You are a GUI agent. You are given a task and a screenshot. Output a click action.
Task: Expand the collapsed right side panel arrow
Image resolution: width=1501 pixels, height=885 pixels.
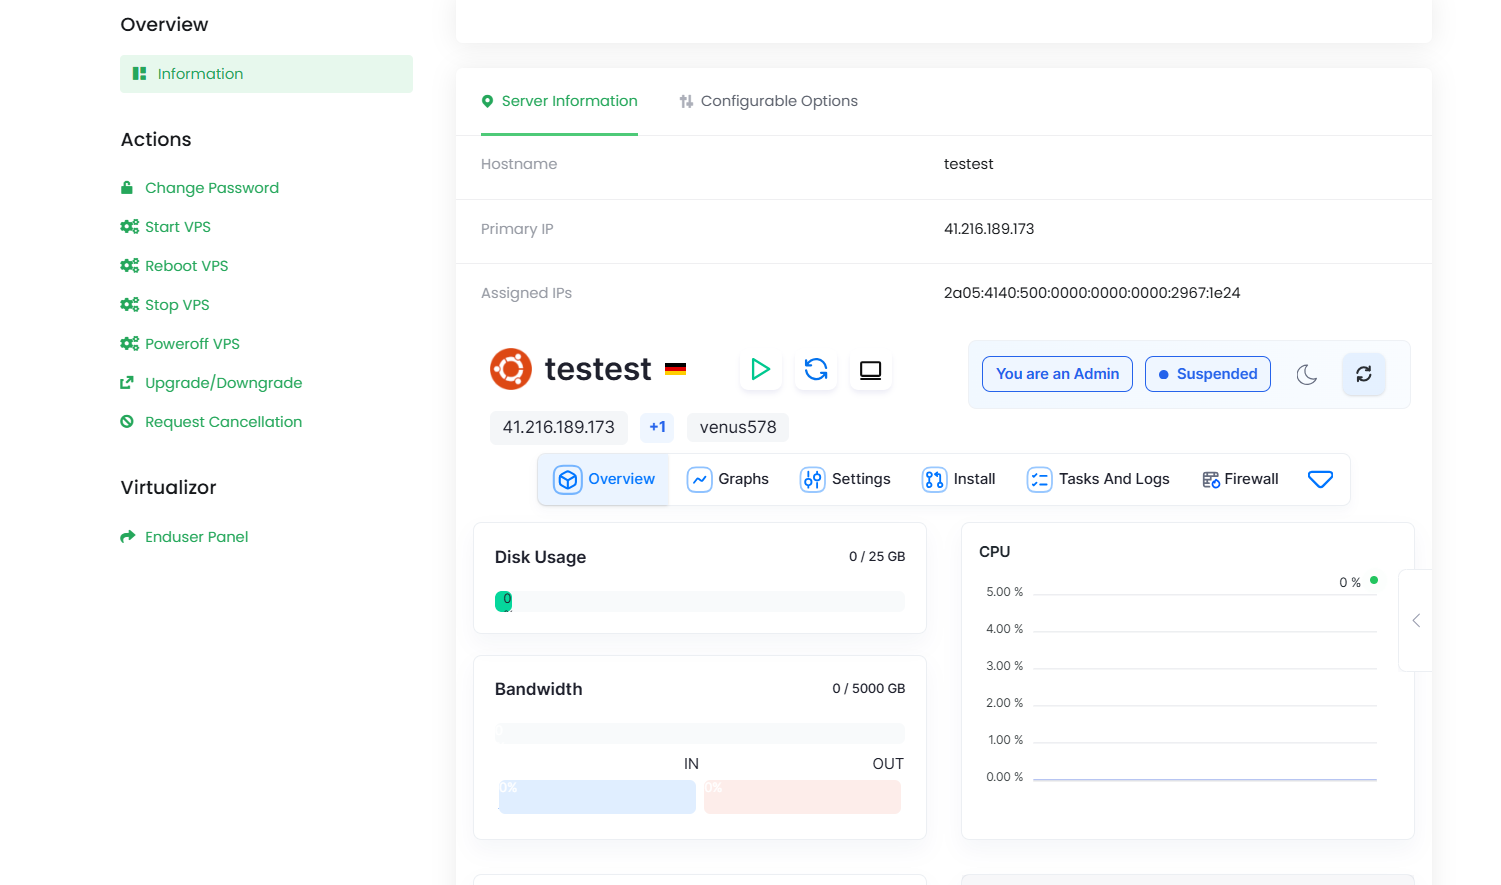[x=1416, y=621]
